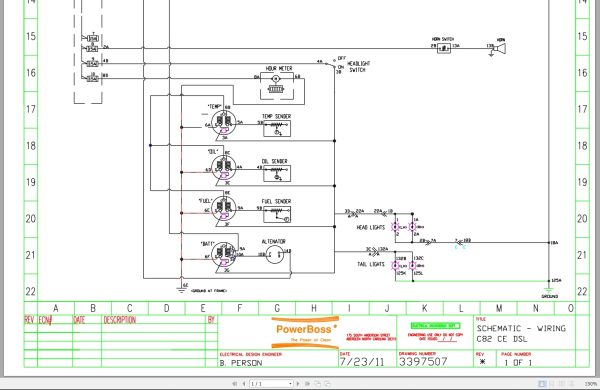Click the FUEL SENDER label

[x=276, y=201]
